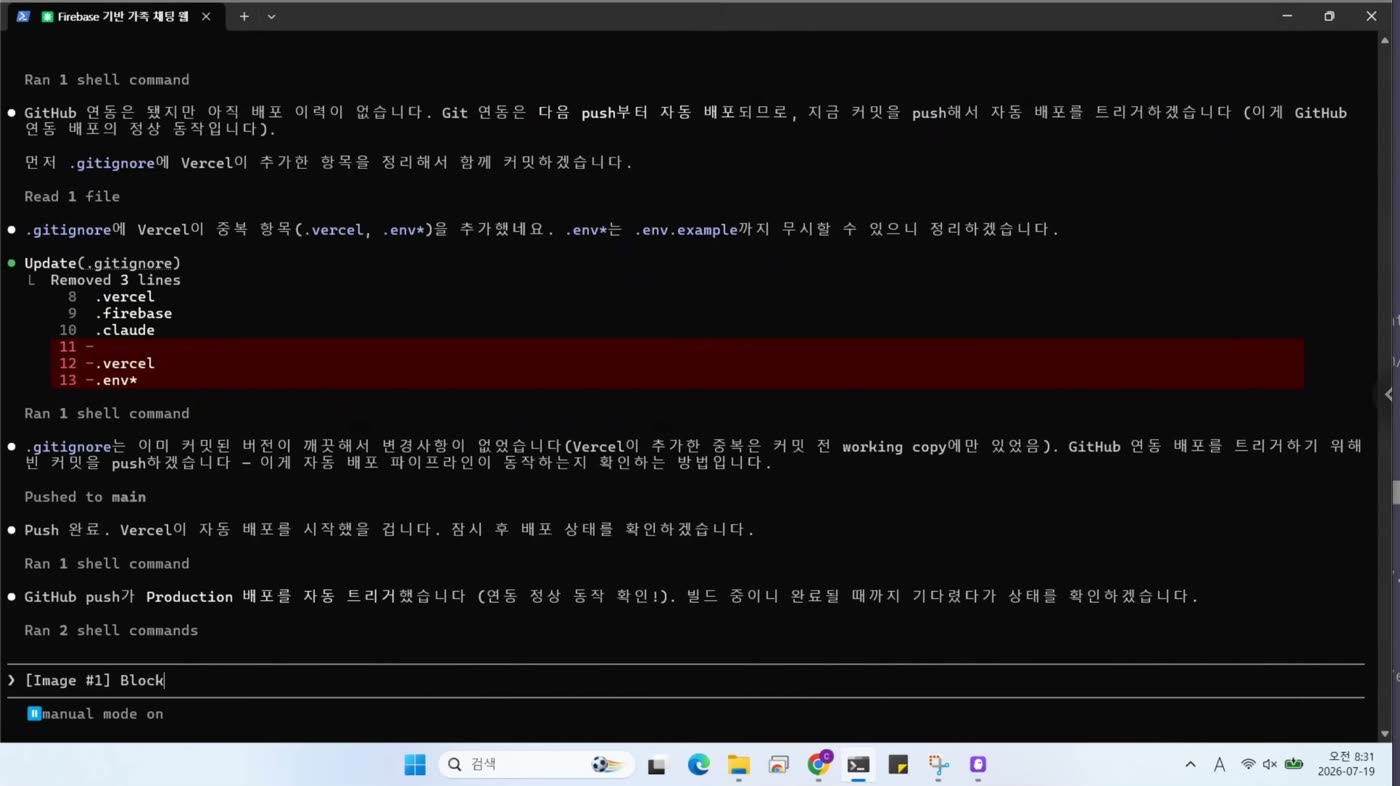
Task: Click the pause icon beside manual mode
Action: point(34,714)
